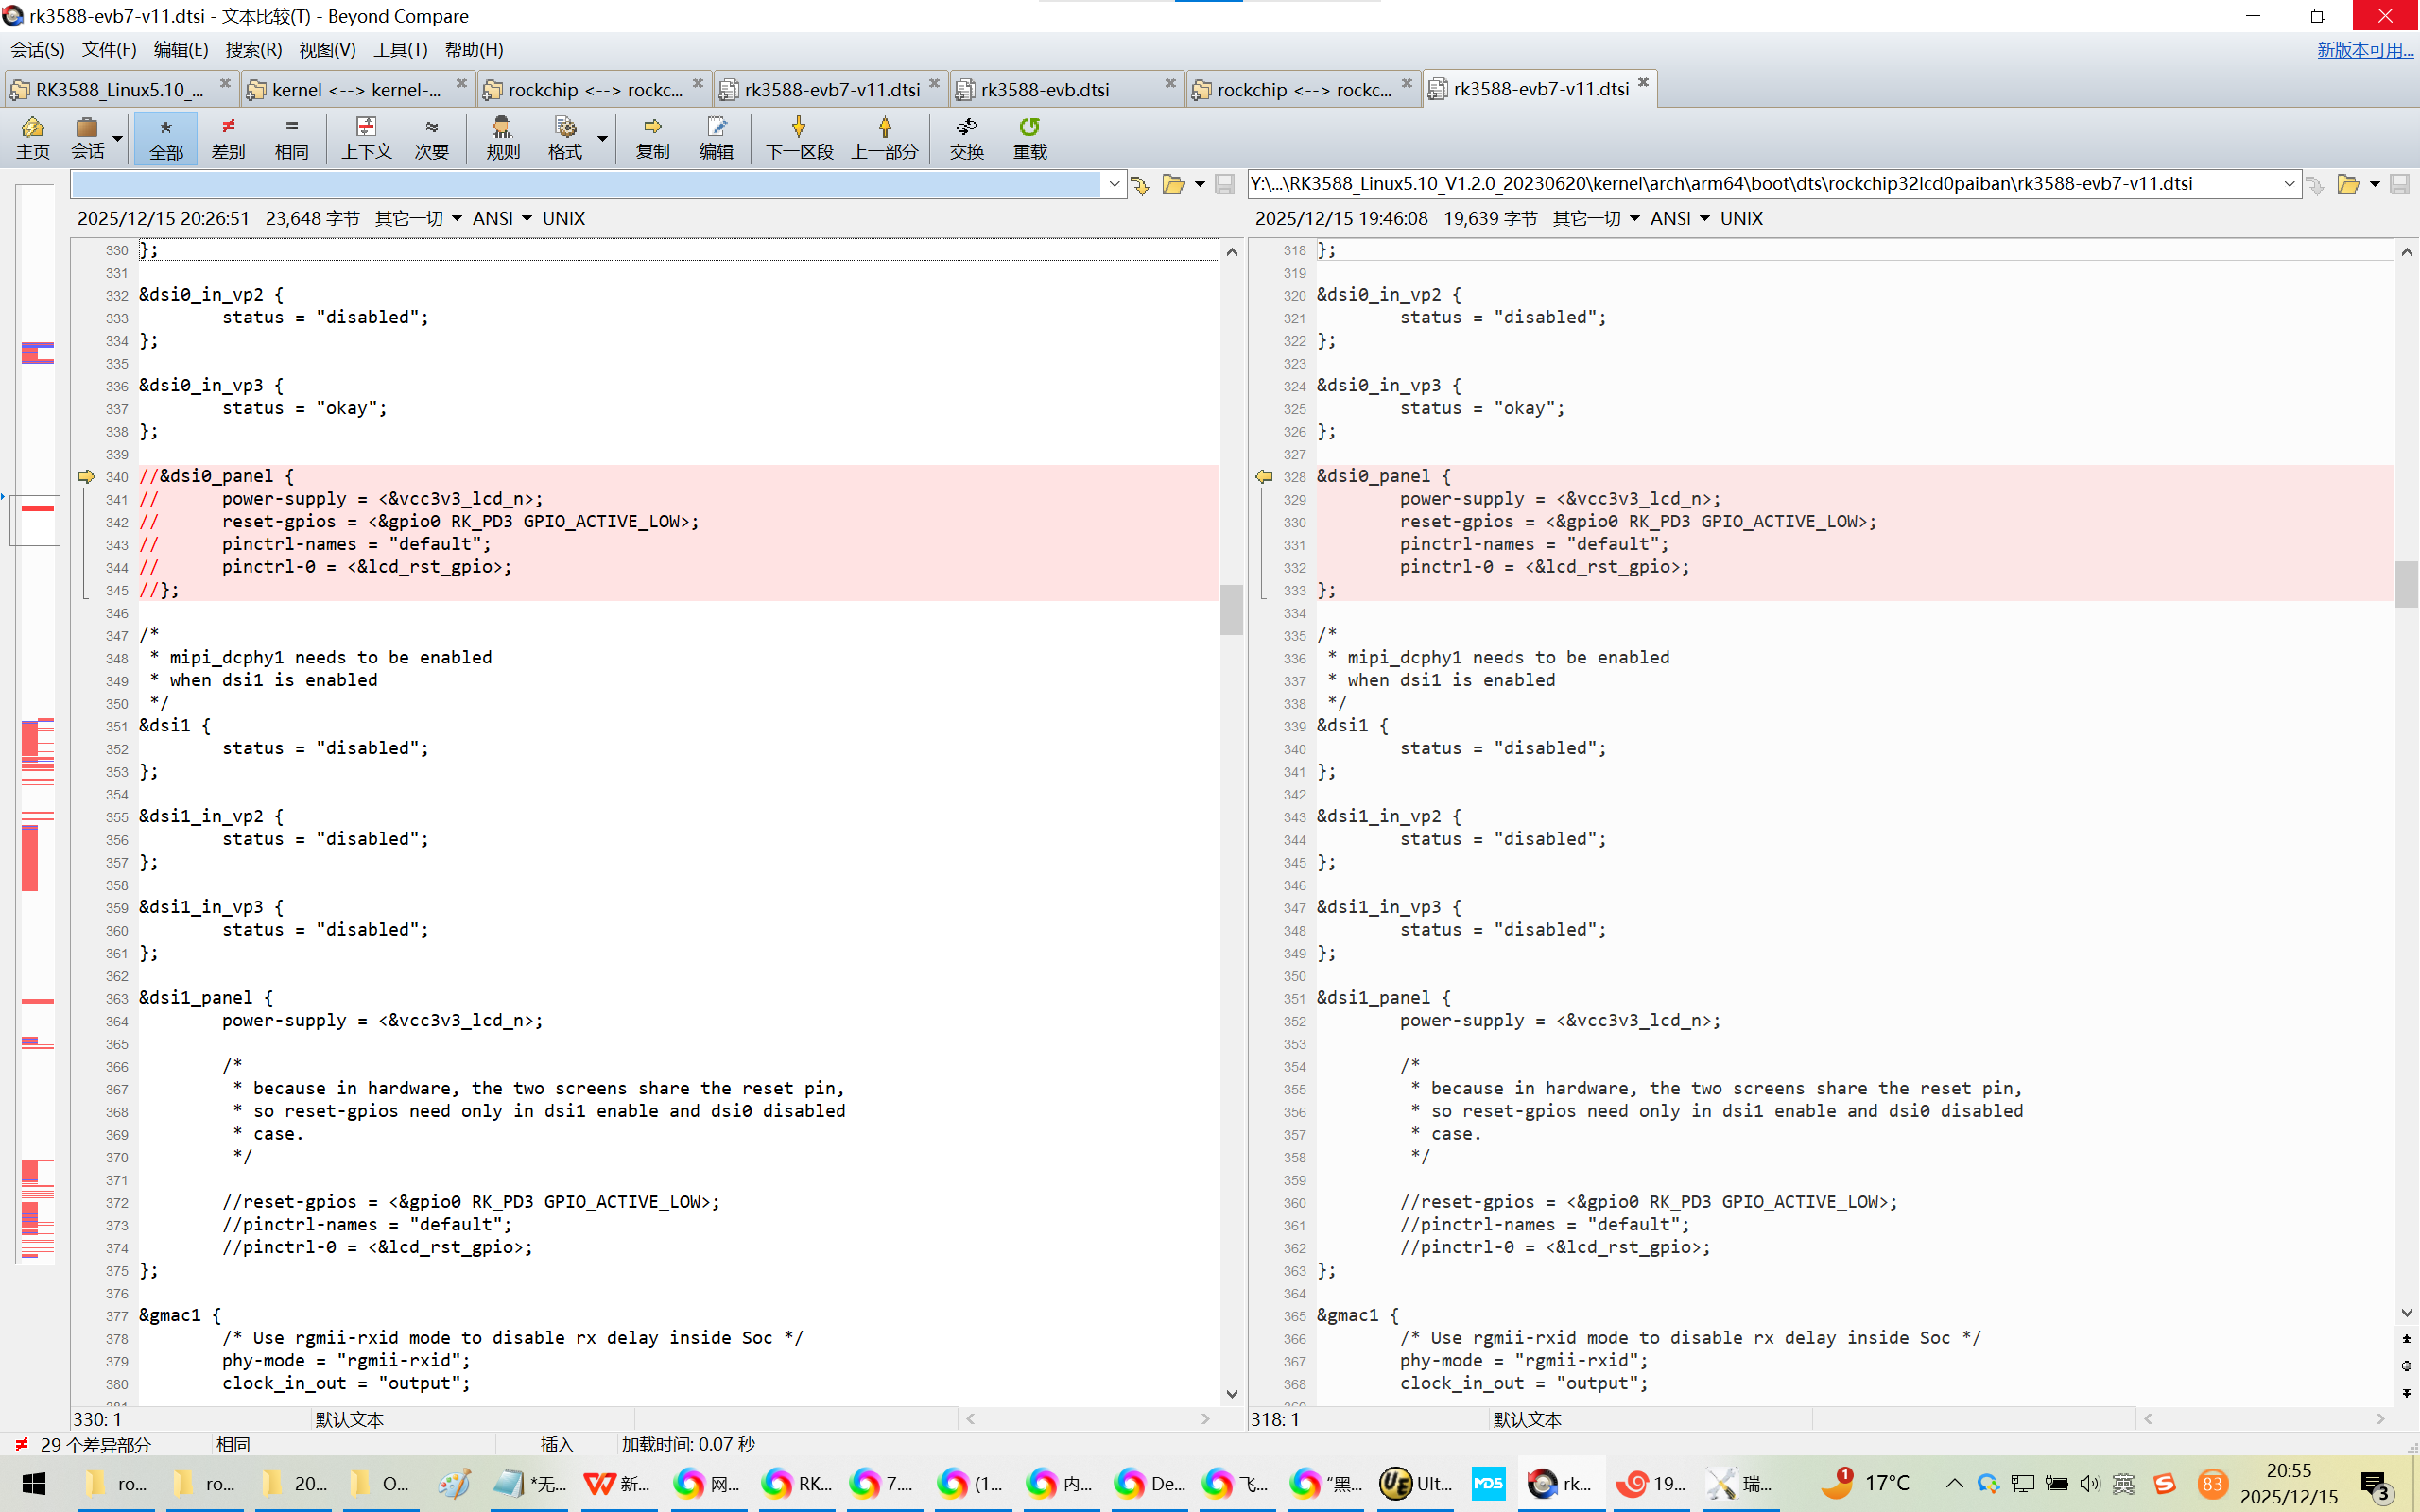Jump to Previous Section (上一部分)
The height and width of the screenshot is (1512, 2420).
(x=884, y=137)
